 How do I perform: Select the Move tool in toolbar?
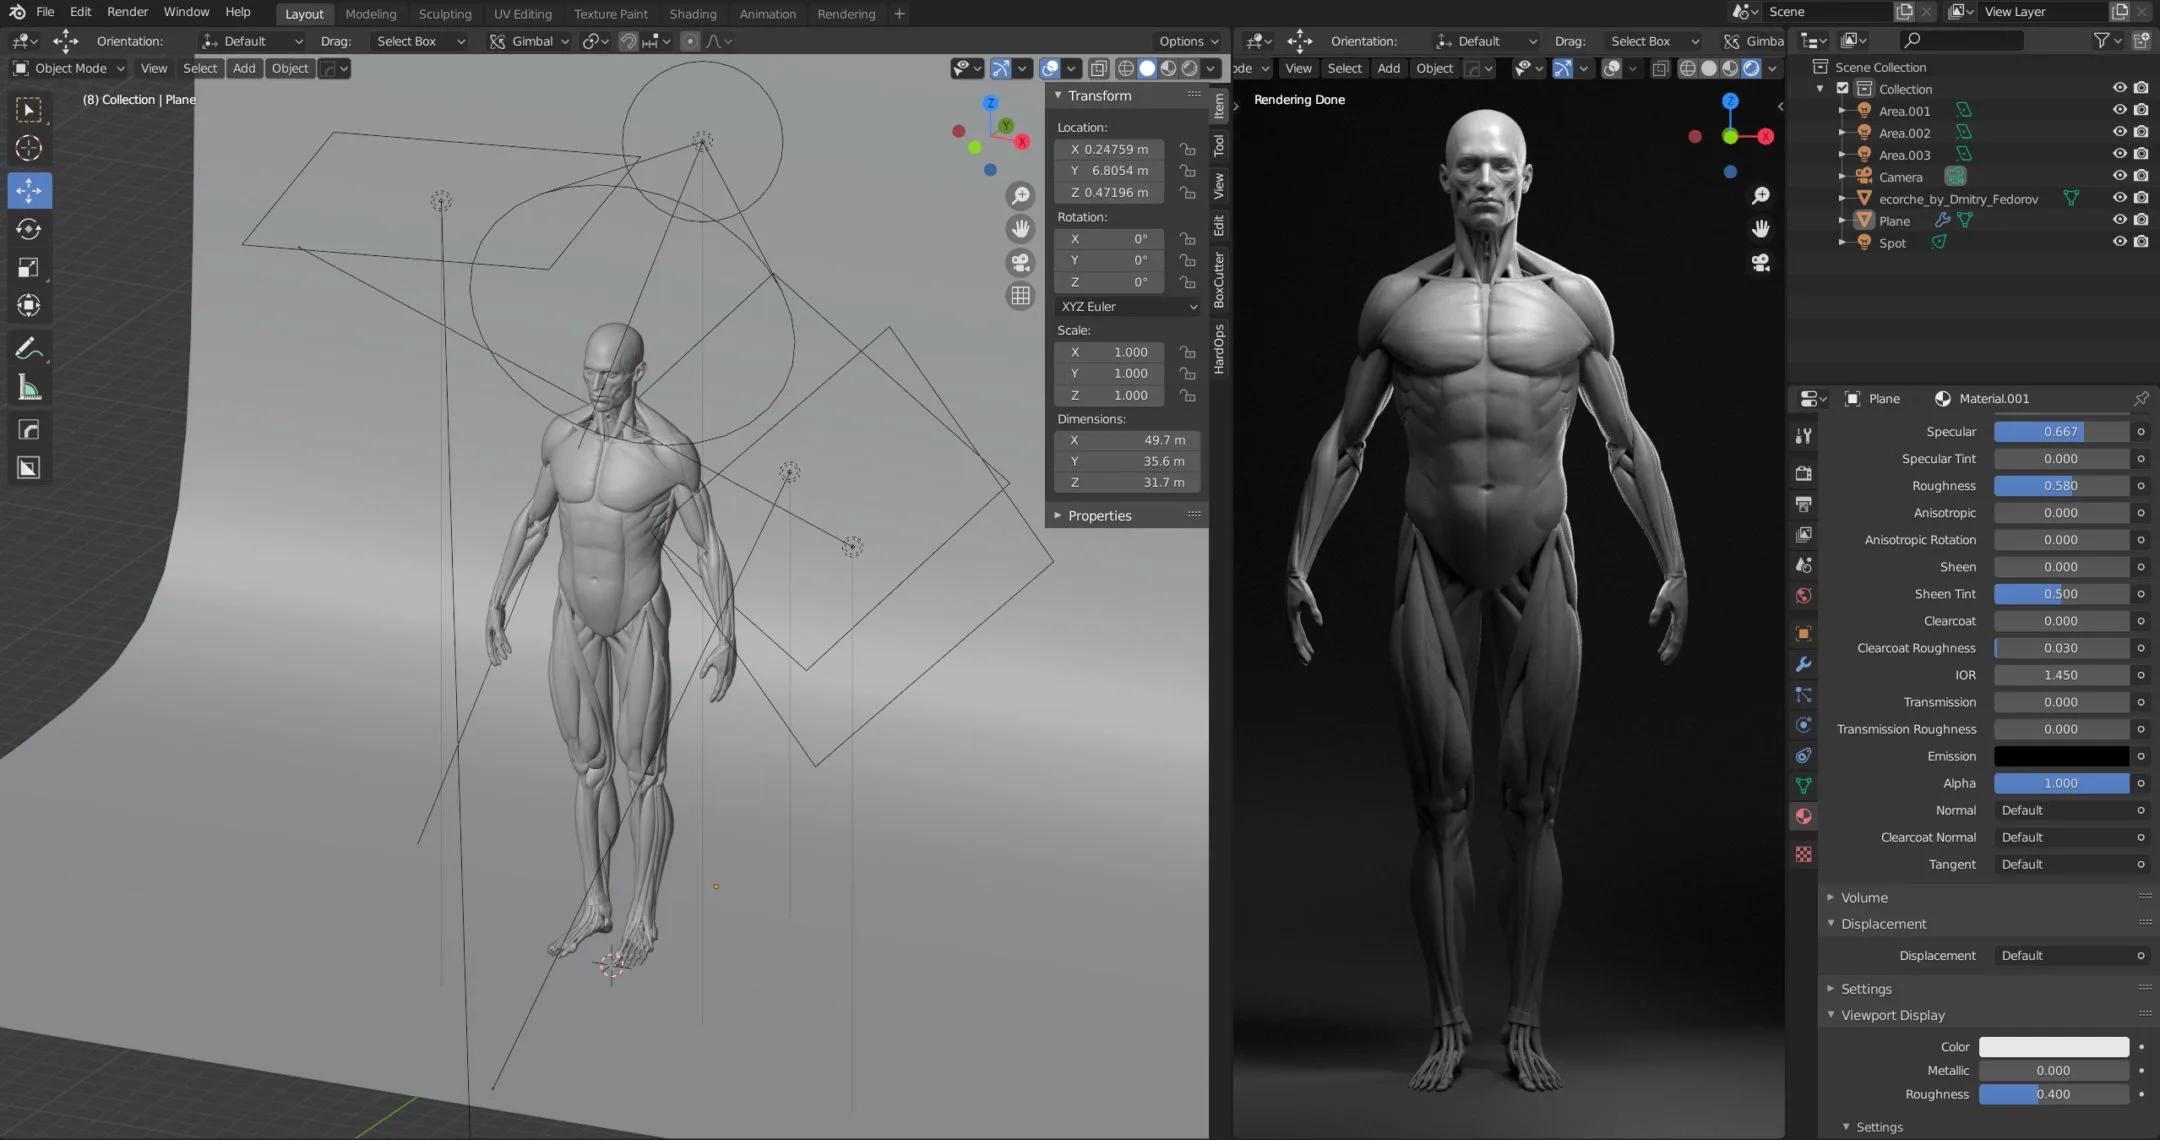click(x=29, y=189)
